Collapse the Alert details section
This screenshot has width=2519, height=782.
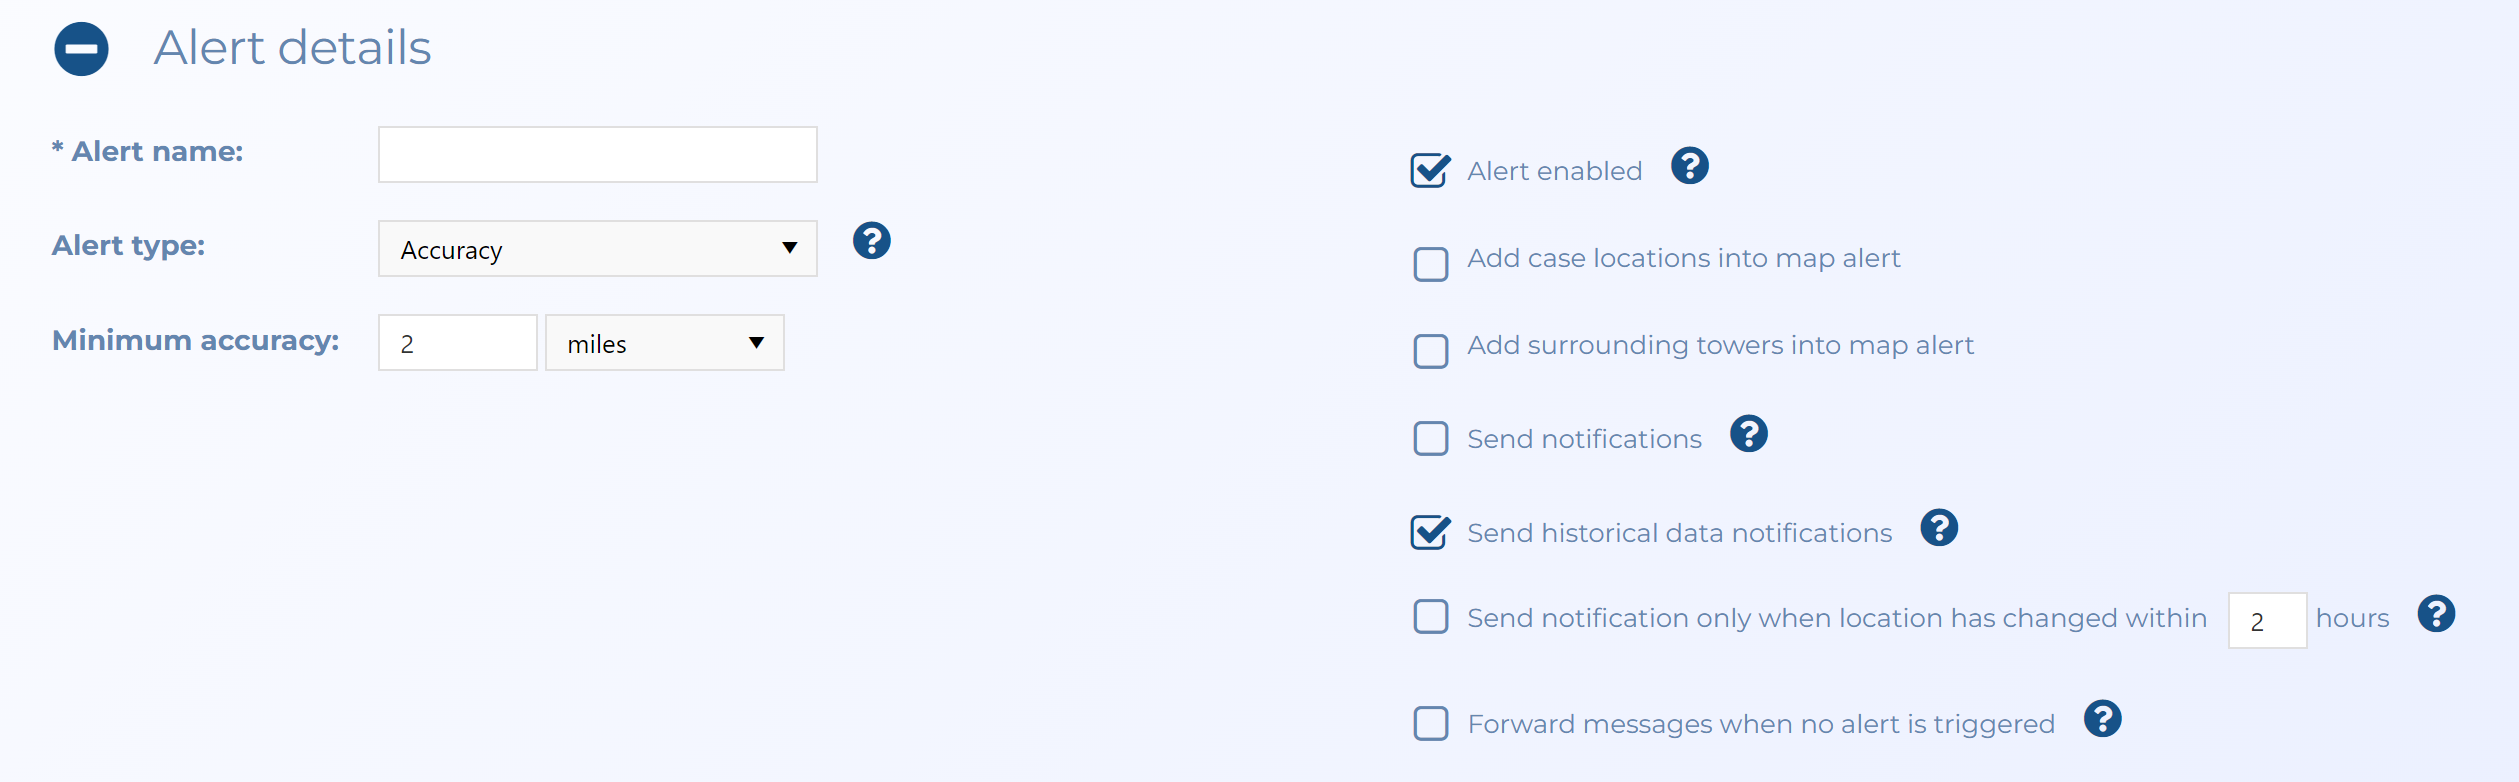pyautogui.click(x=81, y=49)
